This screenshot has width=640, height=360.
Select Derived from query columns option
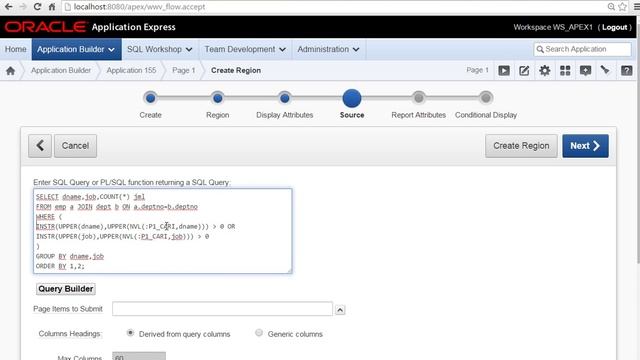click(x=130, y=333)
